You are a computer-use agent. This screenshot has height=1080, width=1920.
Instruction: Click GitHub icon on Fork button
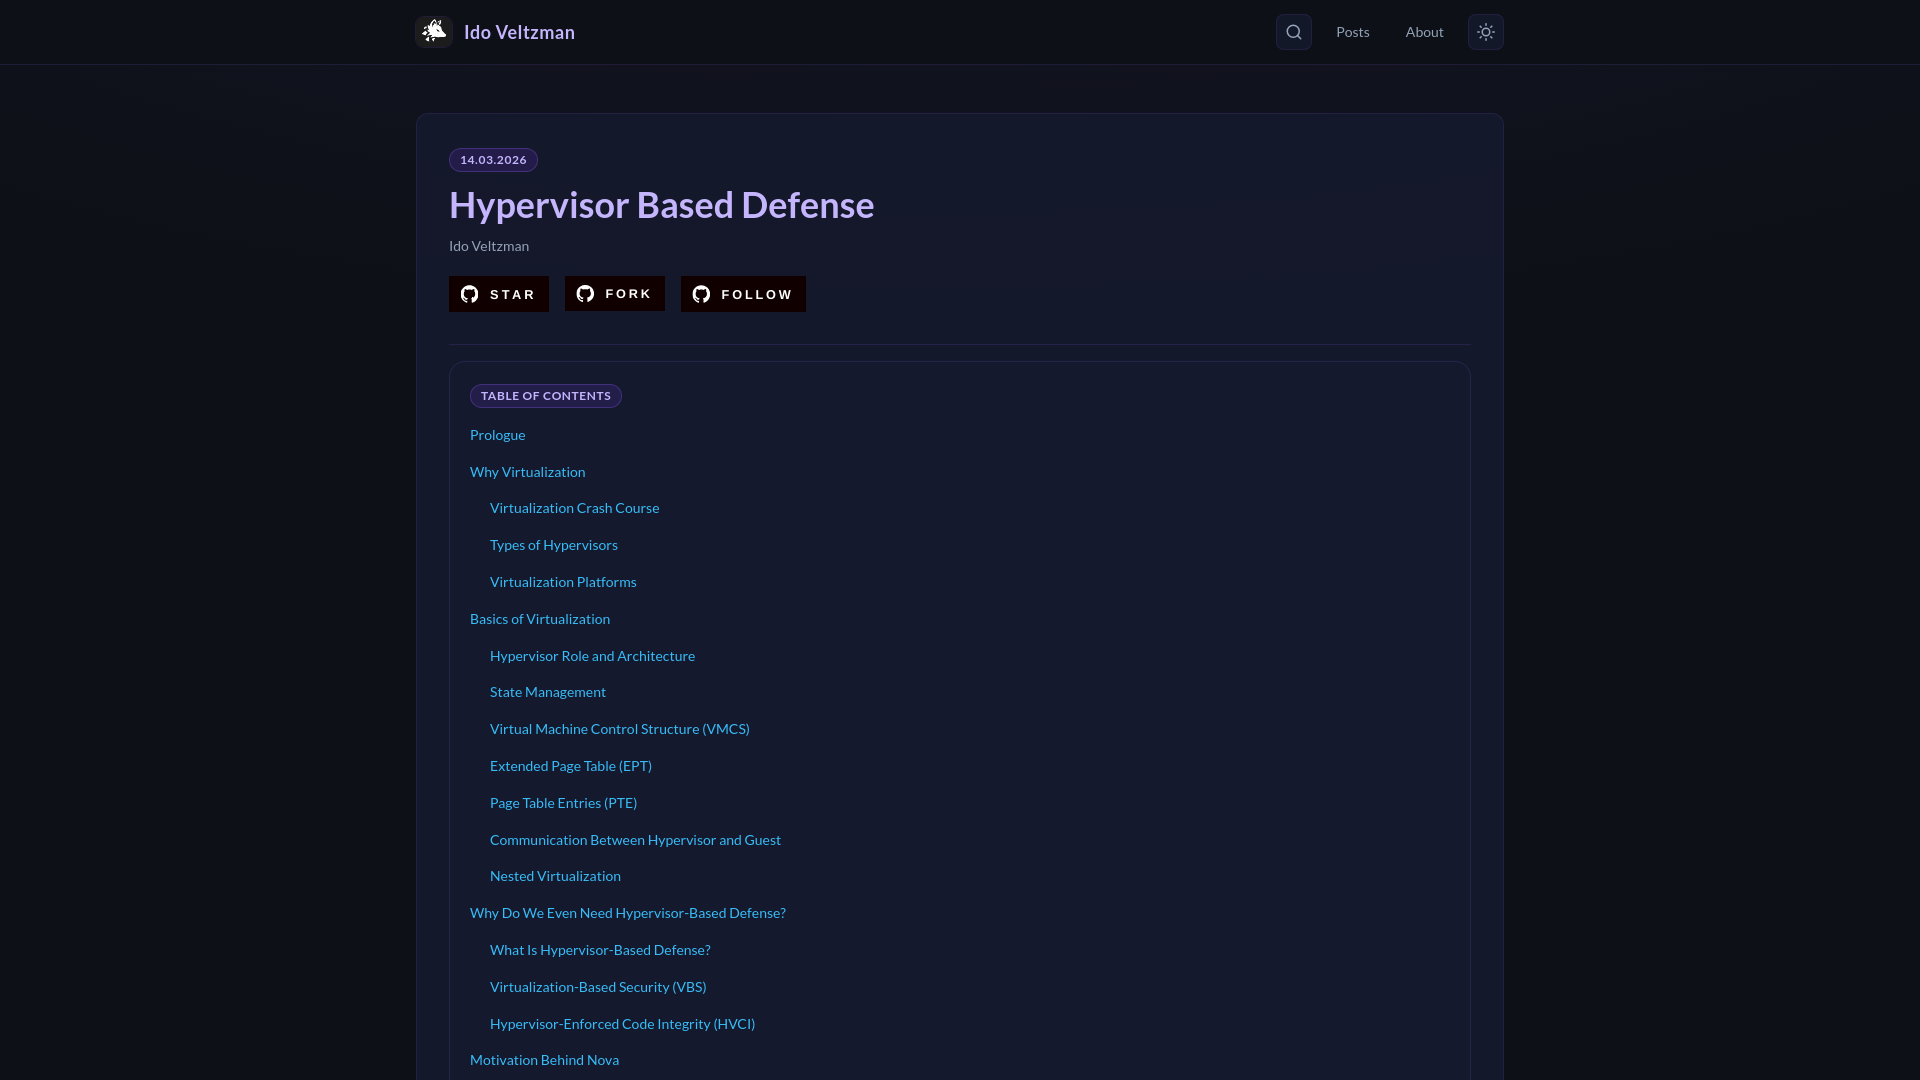click(586, 294)
